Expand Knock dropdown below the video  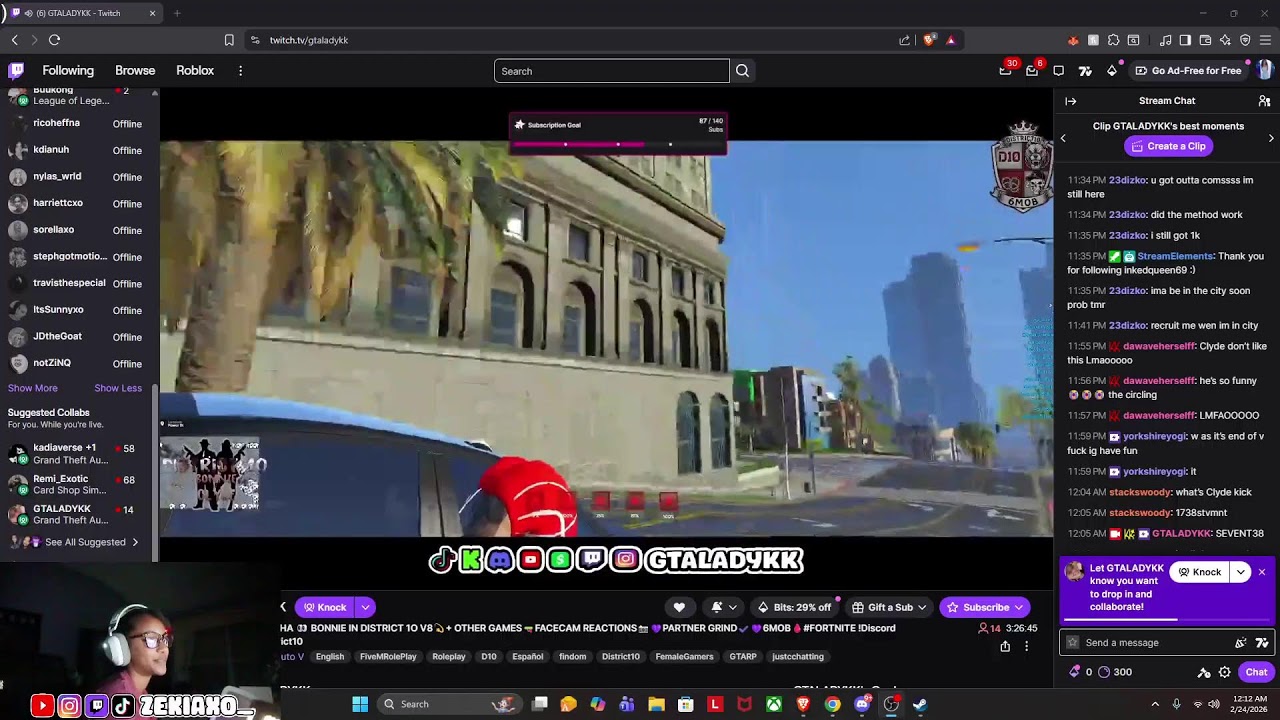(365, 607)
